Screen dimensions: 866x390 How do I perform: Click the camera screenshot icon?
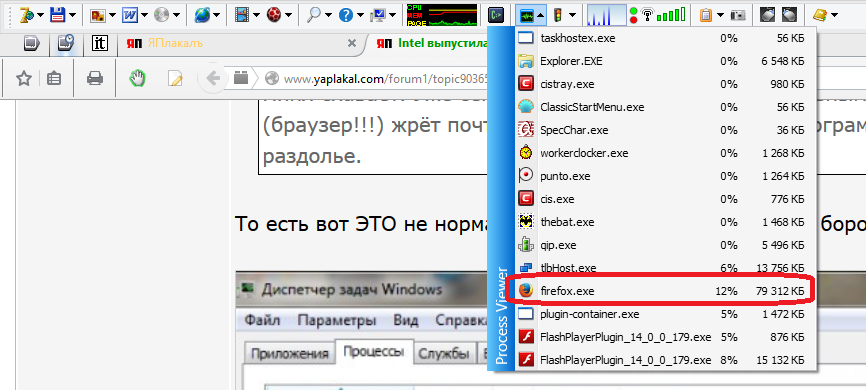pyautogui.click(x=738, y=15)
